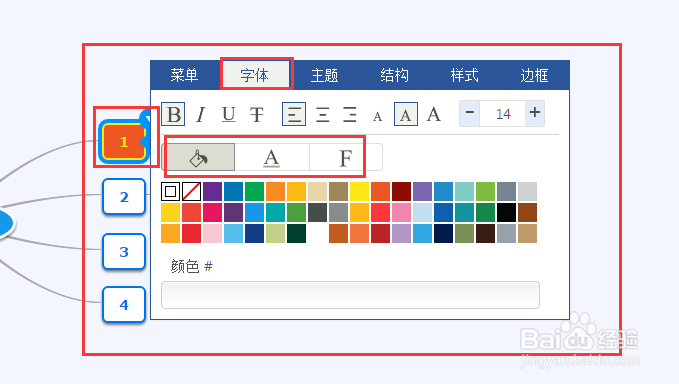This screenshot has width=679, height=384.
Task: Pick the beige swatch in the first row
Action: point(317,191)
